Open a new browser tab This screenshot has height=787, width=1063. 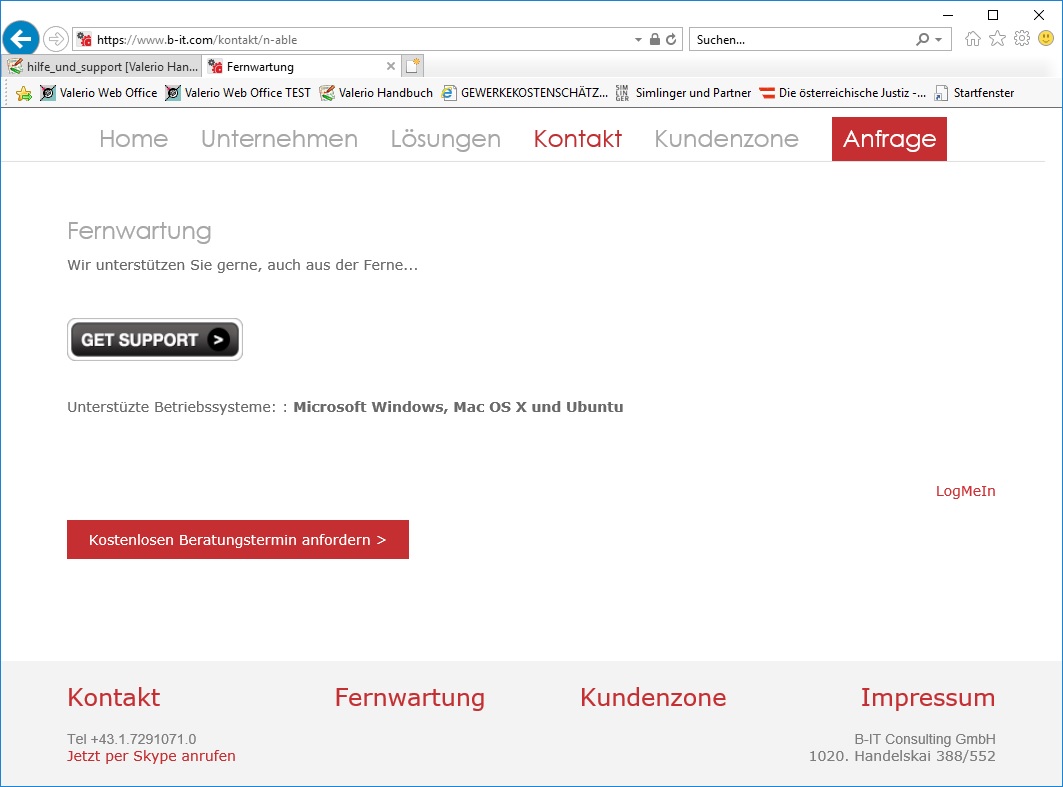point(413,67)
